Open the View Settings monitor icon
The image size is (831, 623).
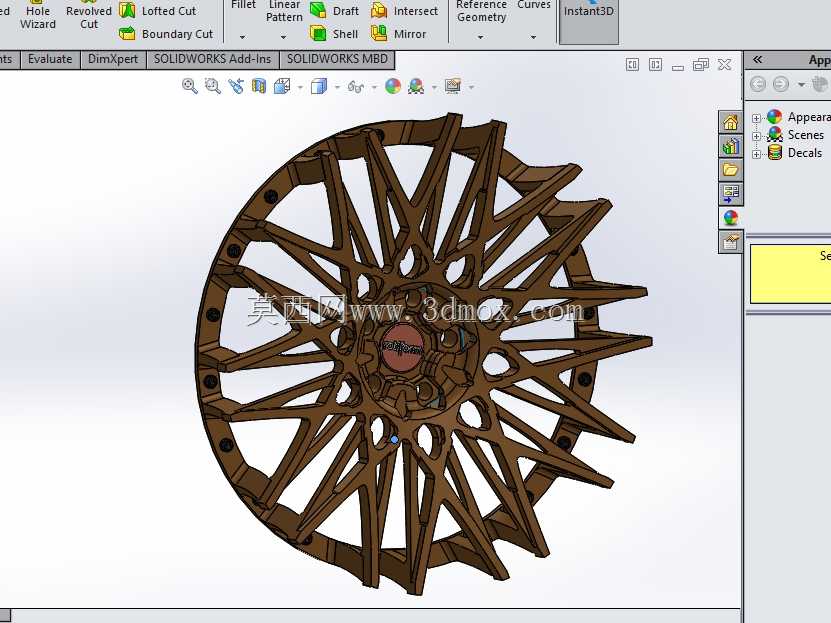(x=453, y=86)
